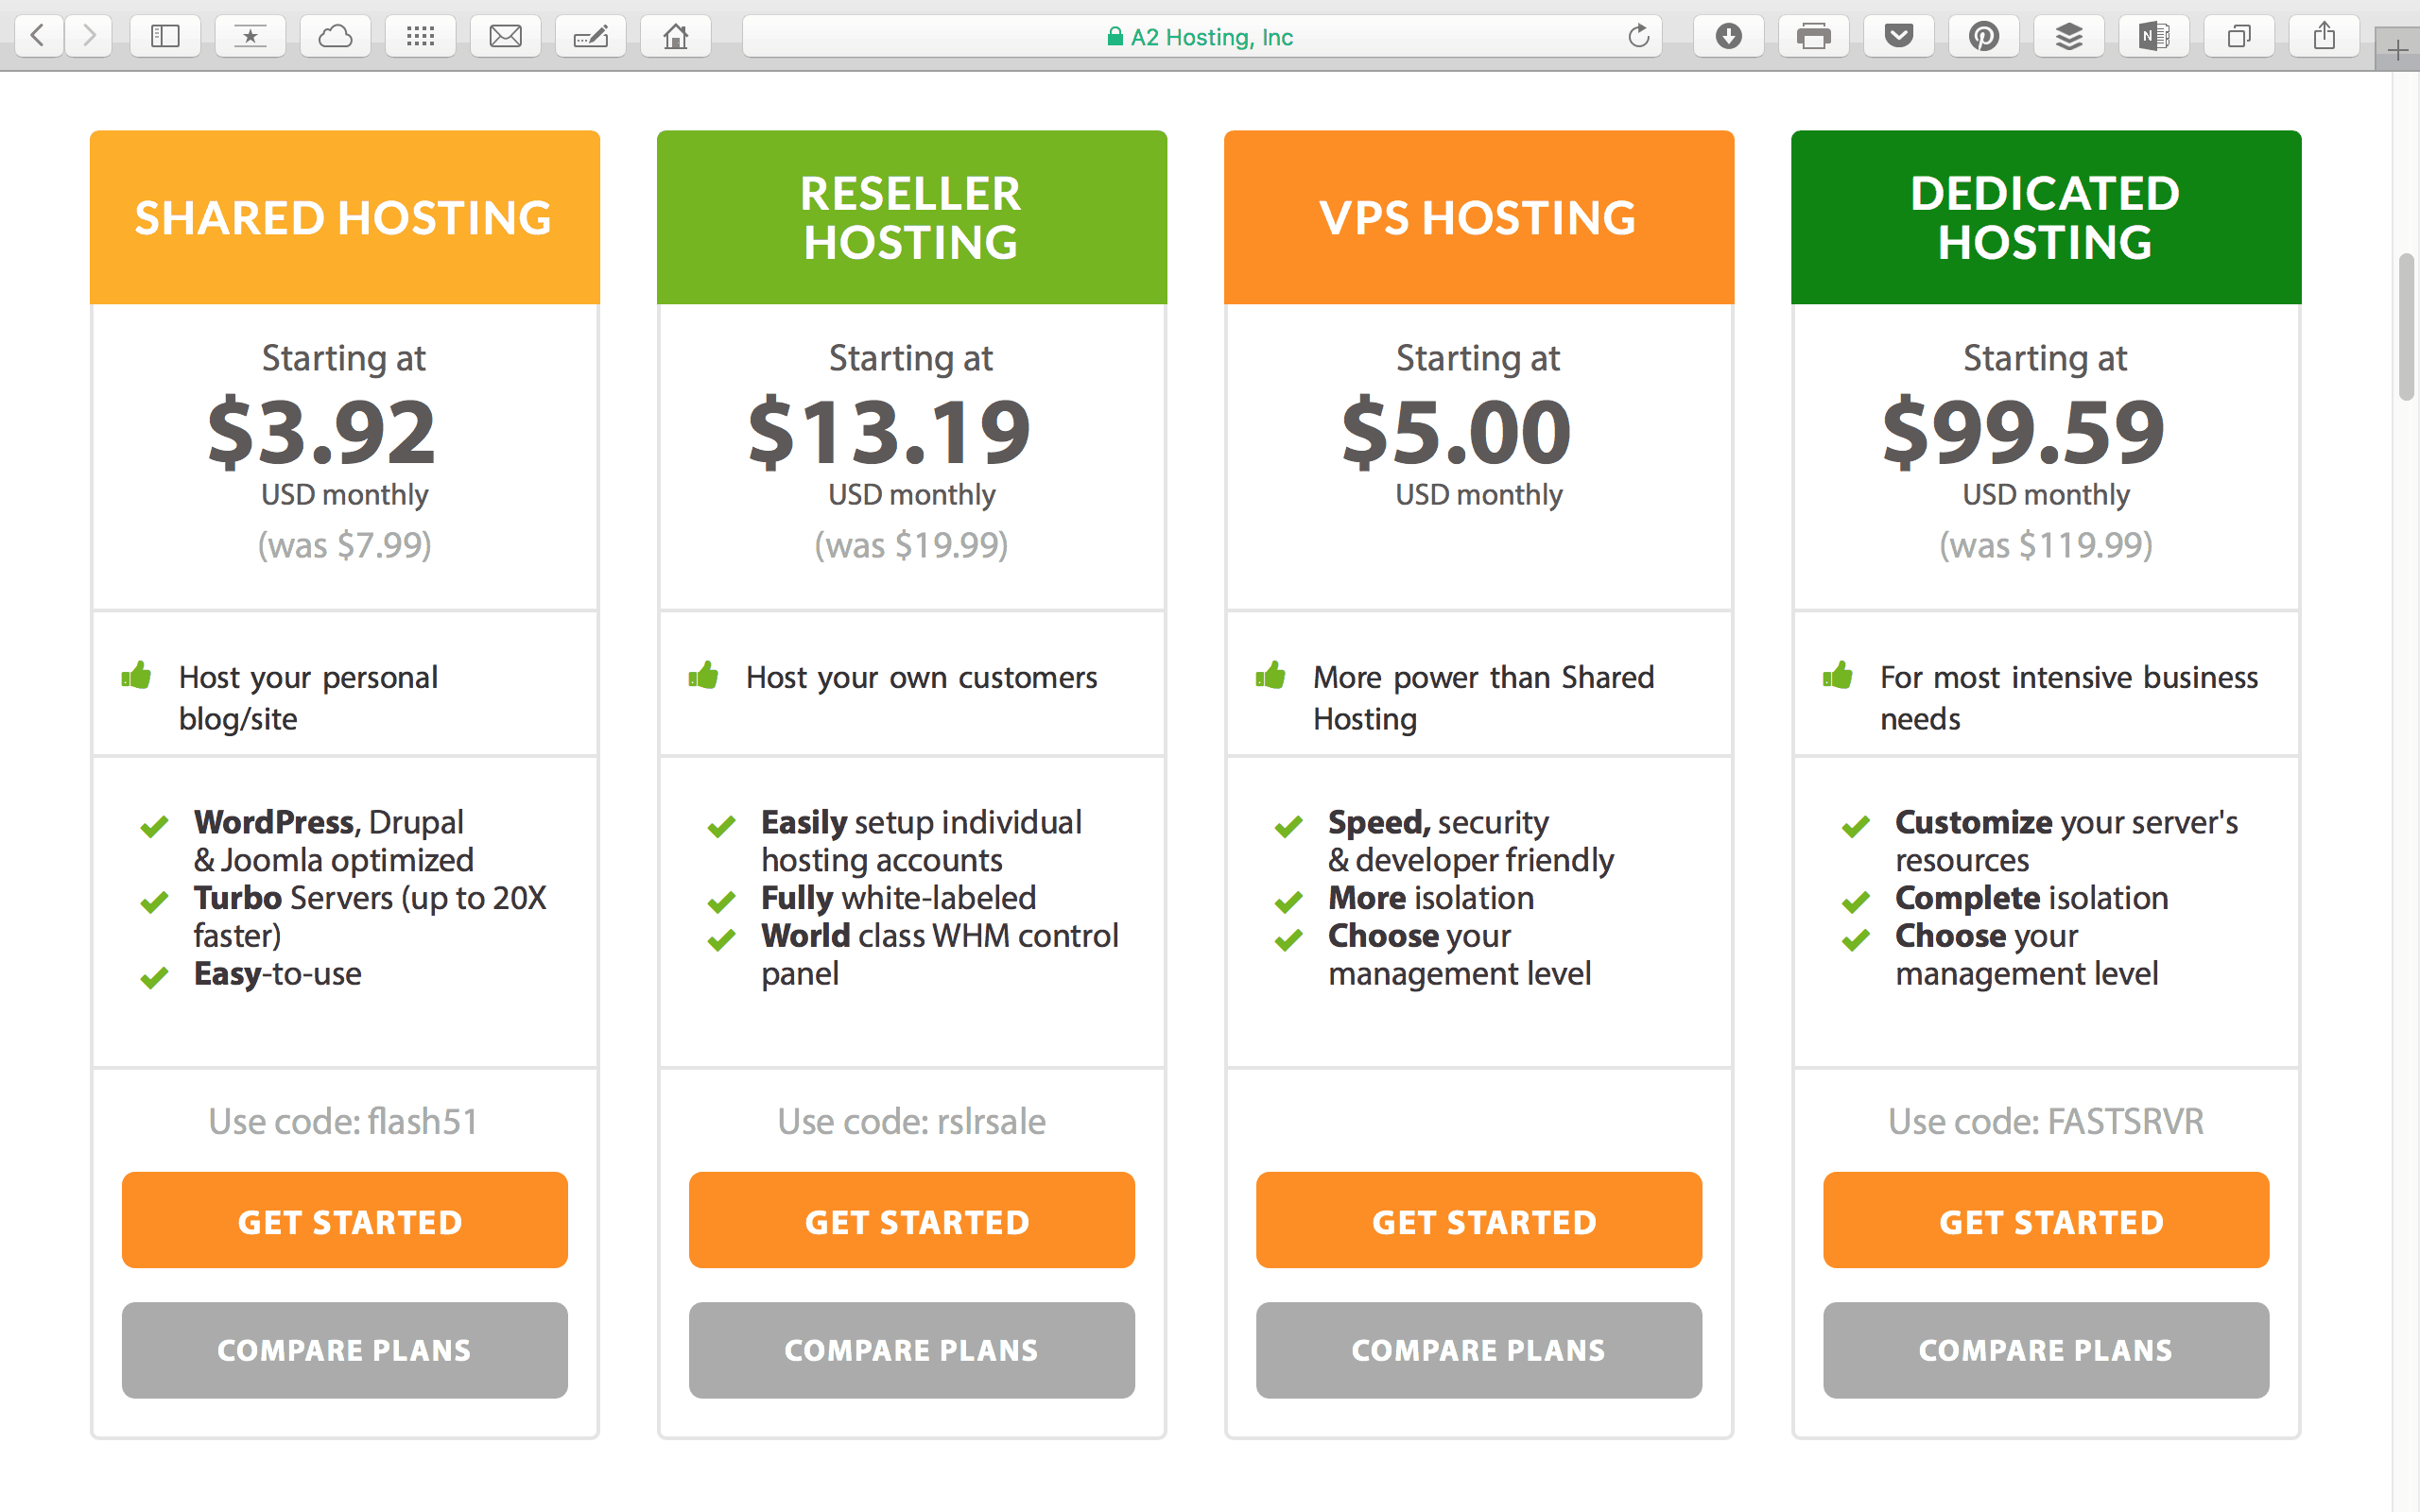Click the browser back arrow

click(39, 37)
